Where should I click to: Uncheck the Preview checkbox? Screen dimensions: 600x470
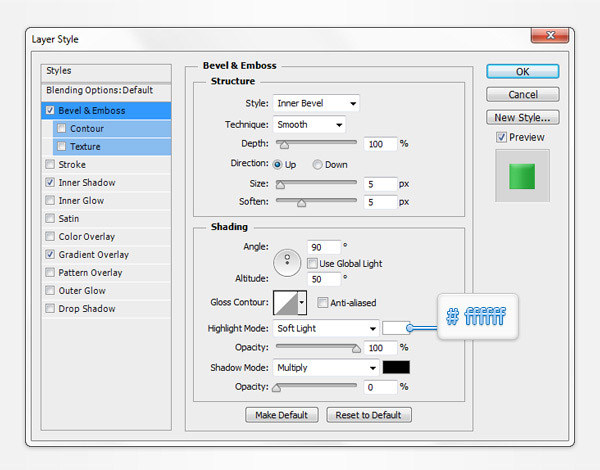point(502,137)
